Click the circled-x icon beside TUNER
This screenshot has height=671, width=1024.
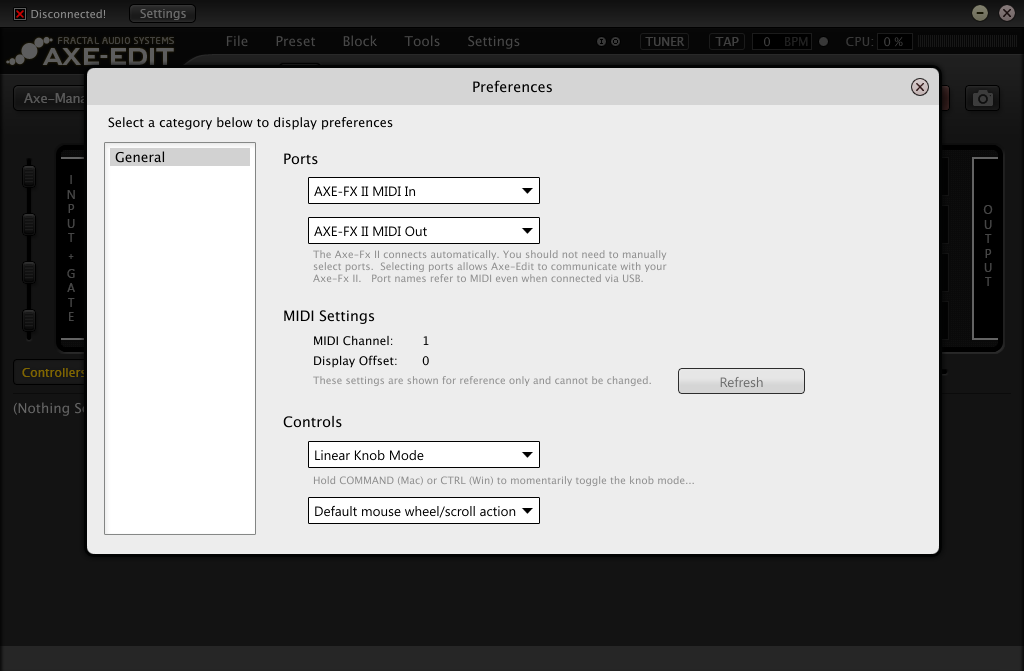615,41
